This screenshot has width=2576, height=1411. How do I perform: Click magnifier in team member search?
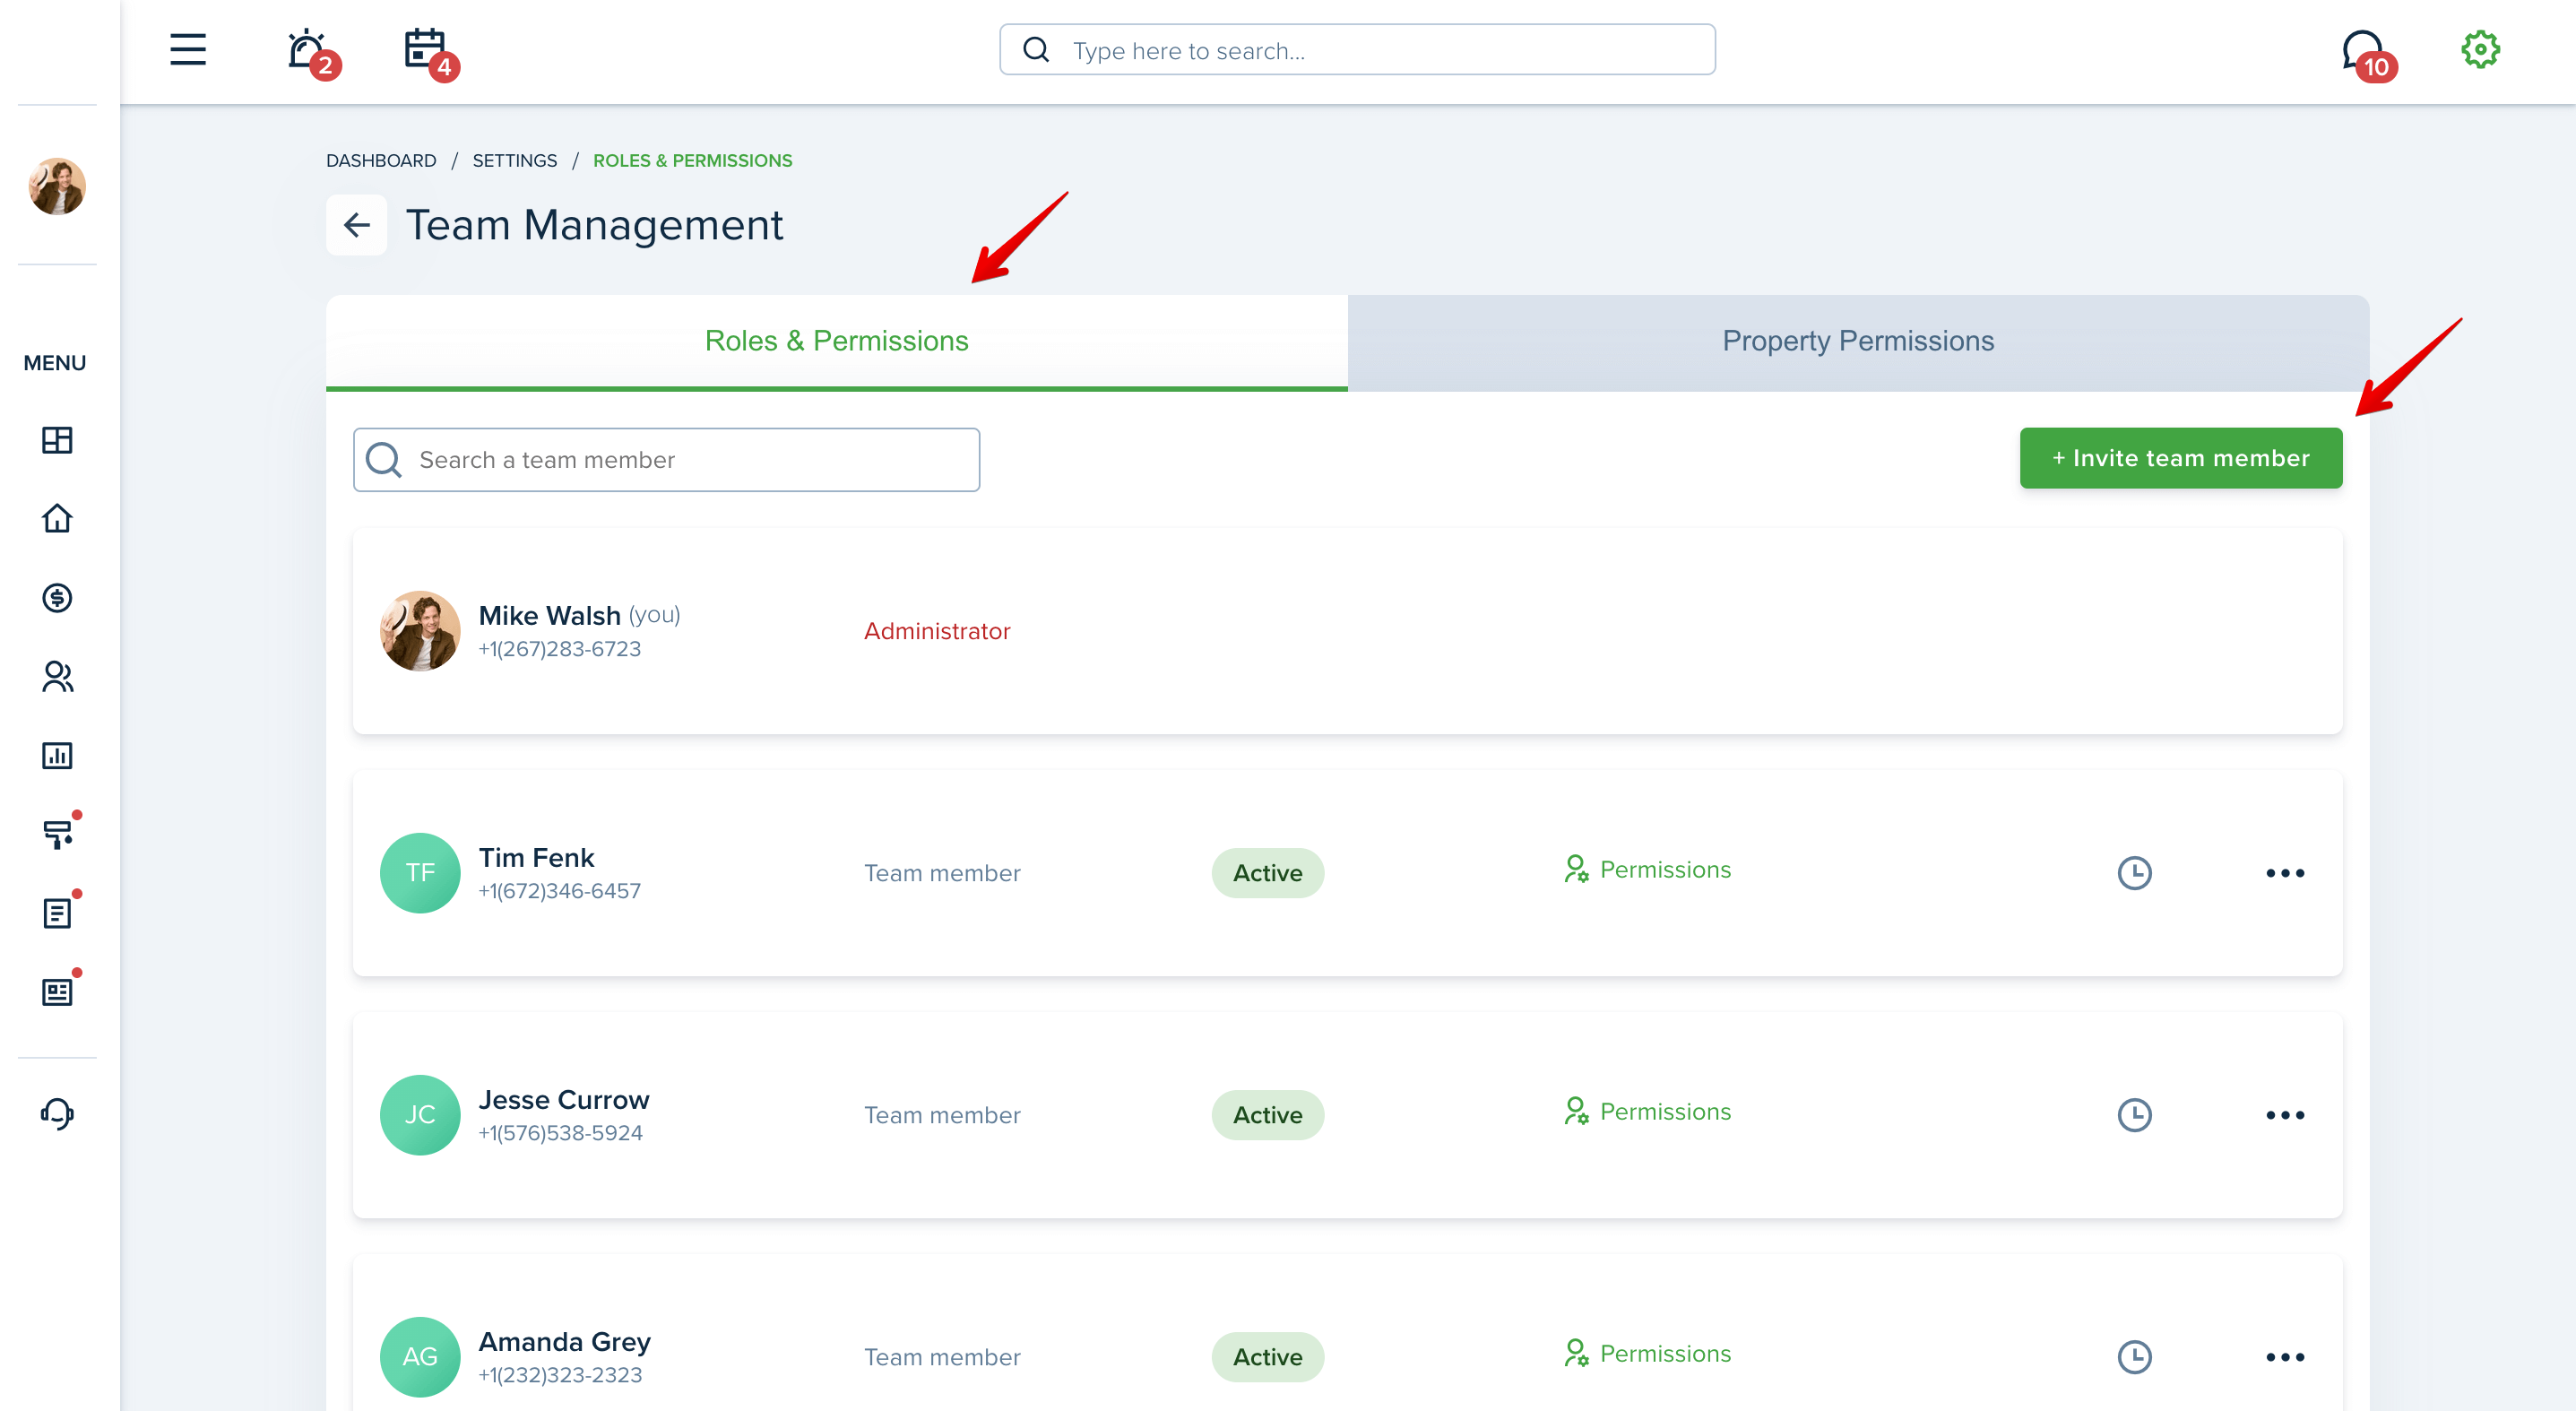click(384, 460)
